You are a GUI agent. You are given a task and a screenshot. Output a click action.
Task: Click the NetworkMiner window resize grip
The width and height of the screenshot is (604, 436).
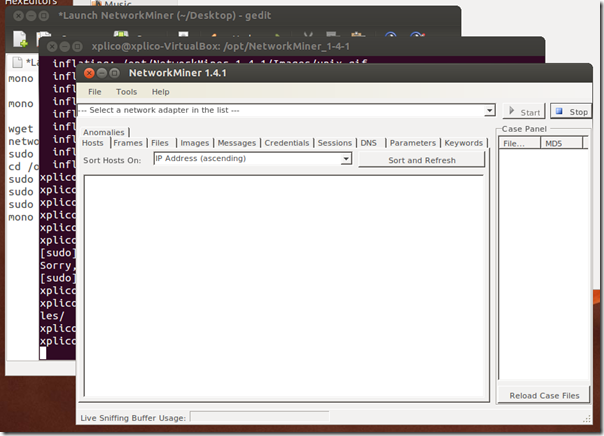pos(587,419)
